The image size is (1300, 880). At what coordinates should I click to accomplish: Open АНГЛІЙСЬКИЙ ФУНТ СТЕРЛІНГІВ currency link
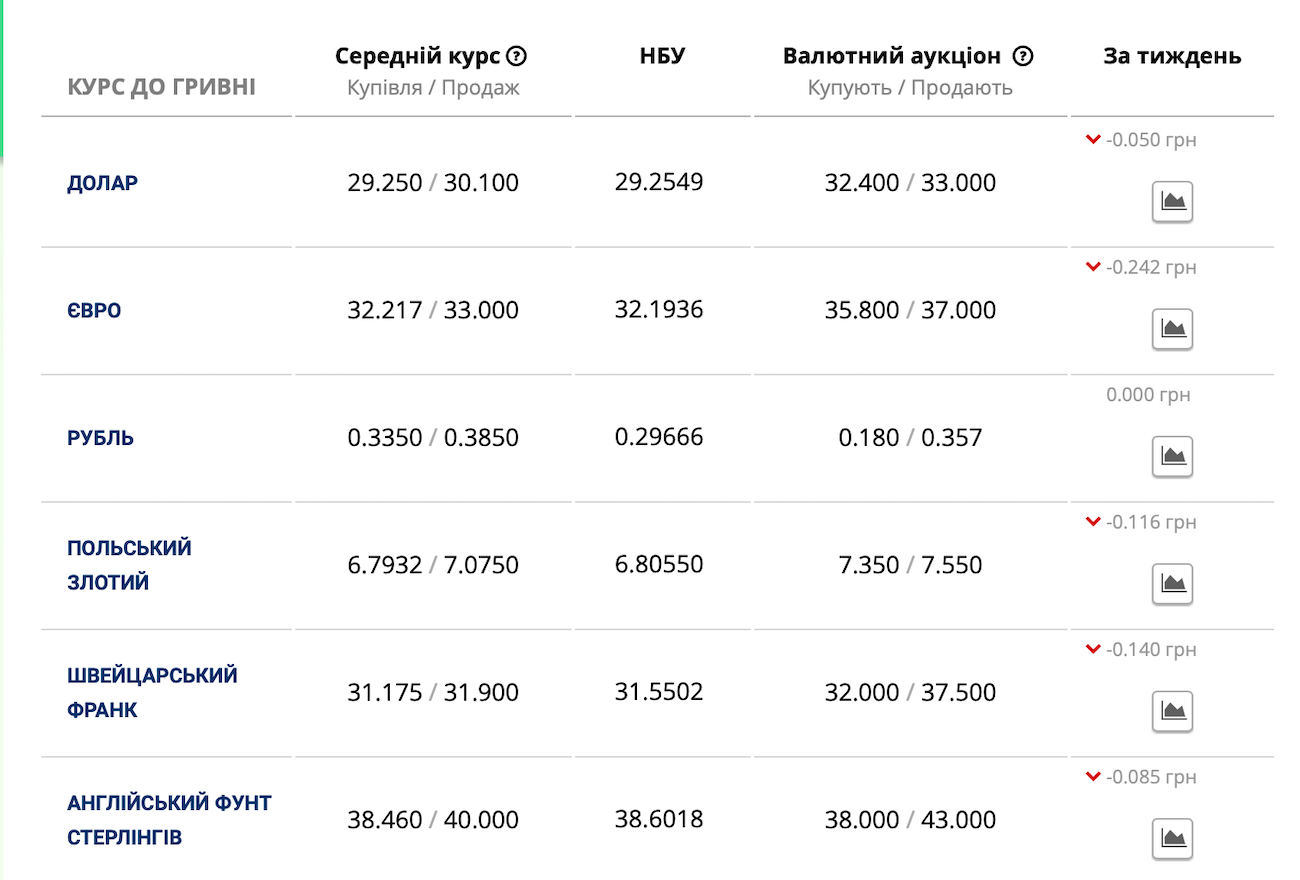pos(169,819)
